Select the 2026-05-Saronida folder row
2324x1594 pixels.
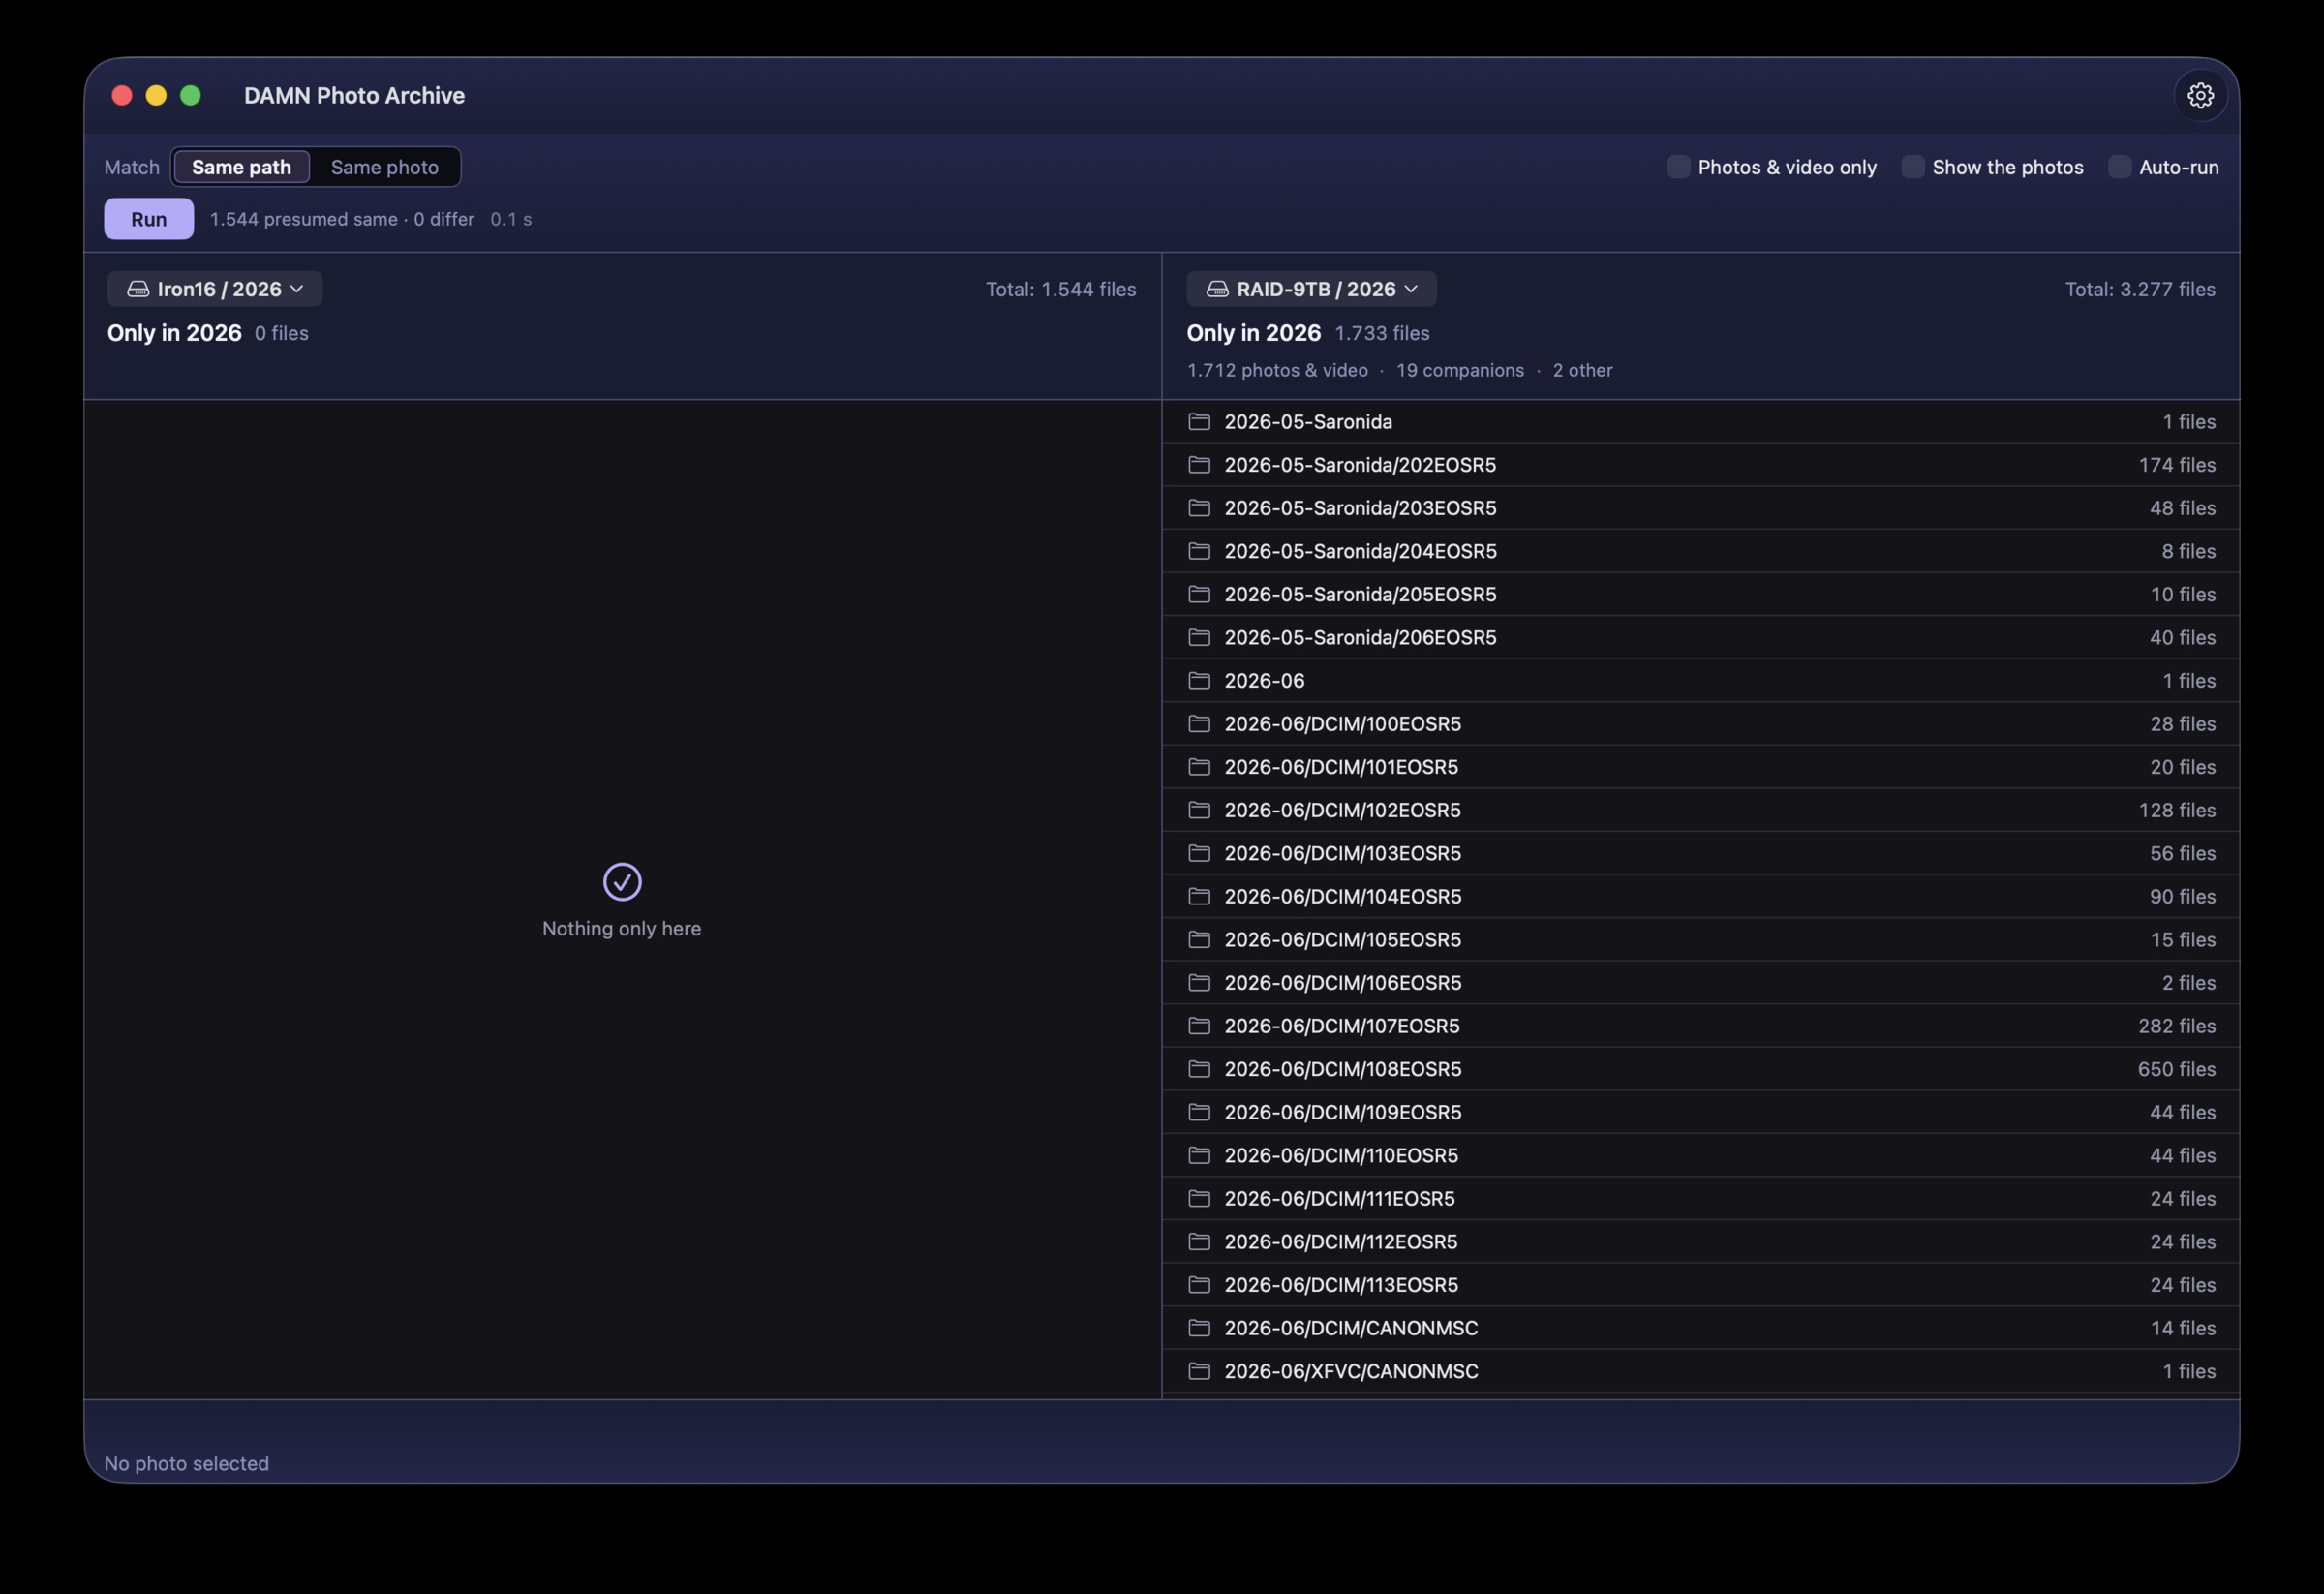coord(1700,422)
